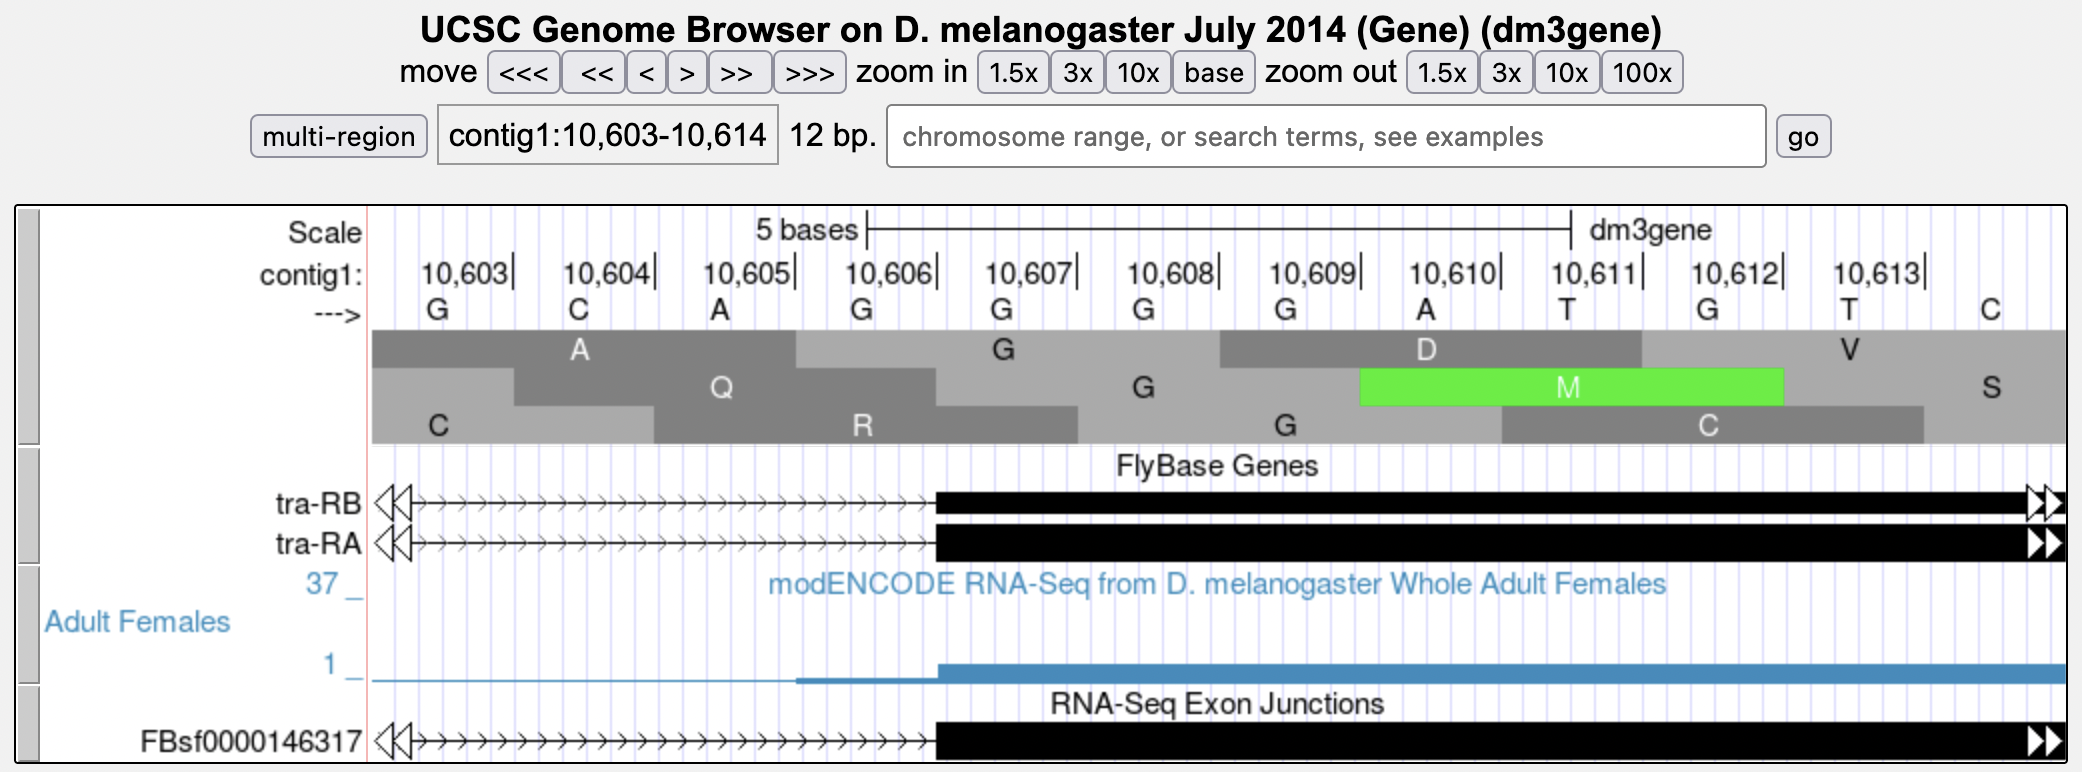
Task: Click the FBsf0000146317 junction label
Action: [251, 741]
